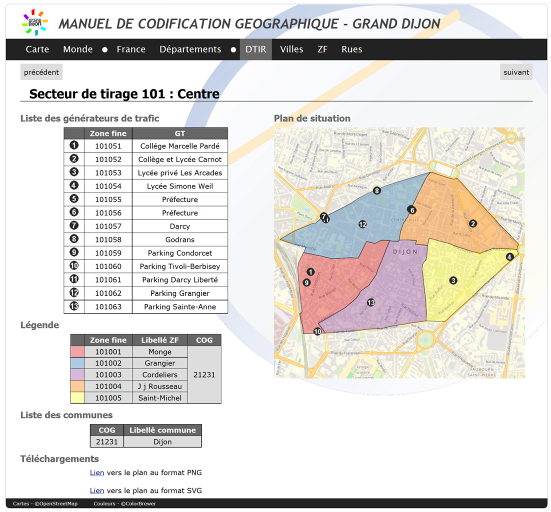Click map marker 4 at east corner
The width and height of the screenshot is (551, 512).
[x=510, y=257]
